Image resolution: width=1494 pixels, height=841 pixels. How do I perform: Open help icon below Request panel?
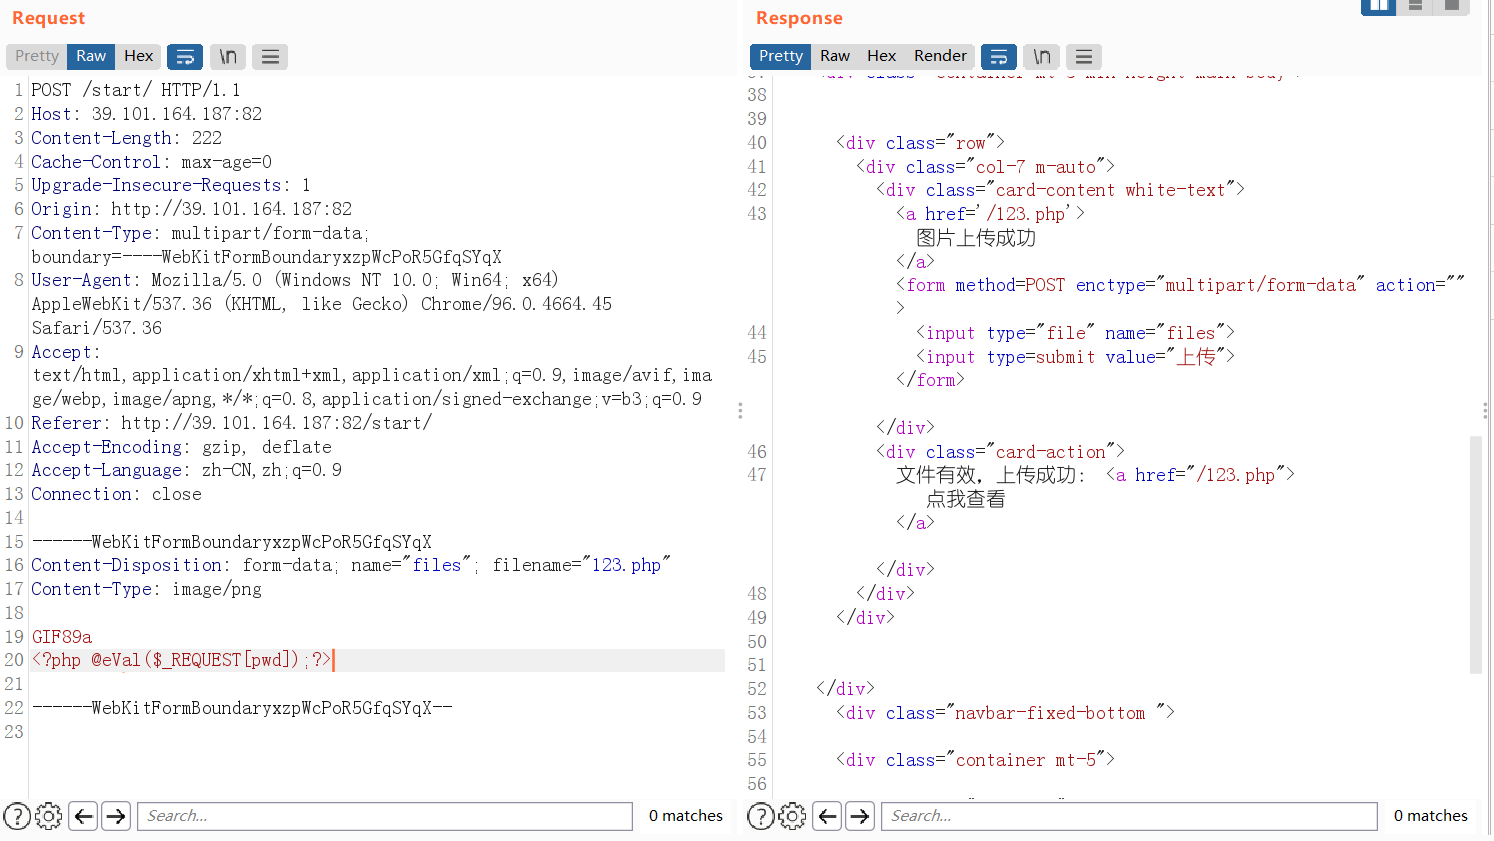tap(17, 816)
